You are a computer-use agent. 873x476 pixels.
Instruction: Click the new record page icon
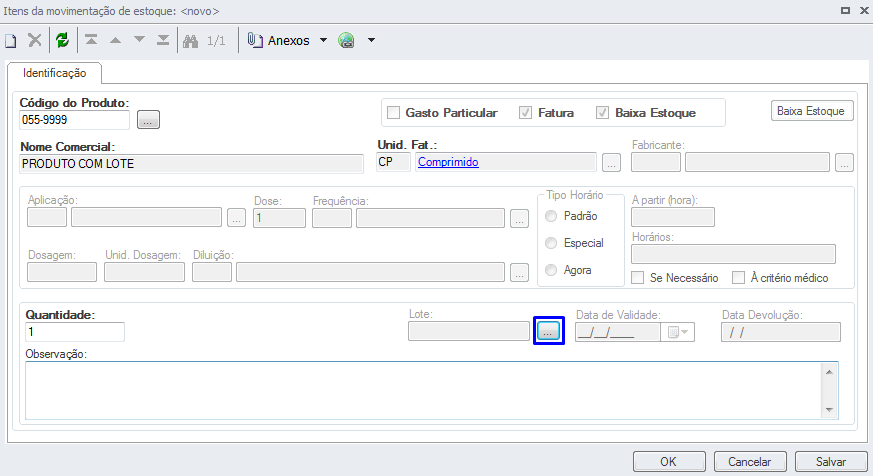click(11, 41)
